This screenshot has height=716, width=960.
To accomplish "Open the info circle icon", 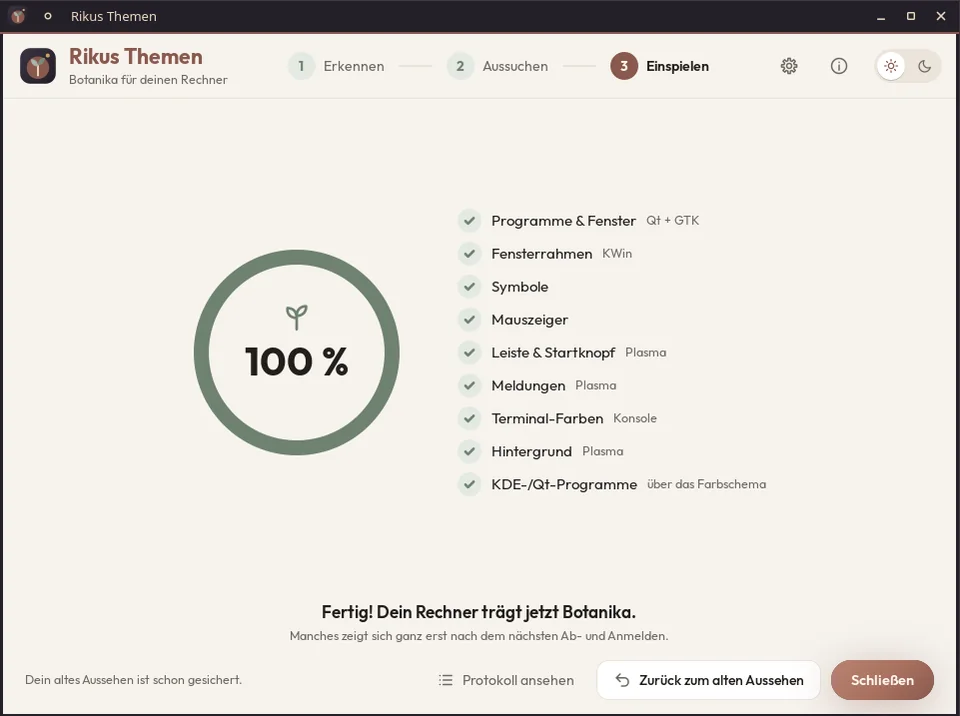I will coord(839,66).
